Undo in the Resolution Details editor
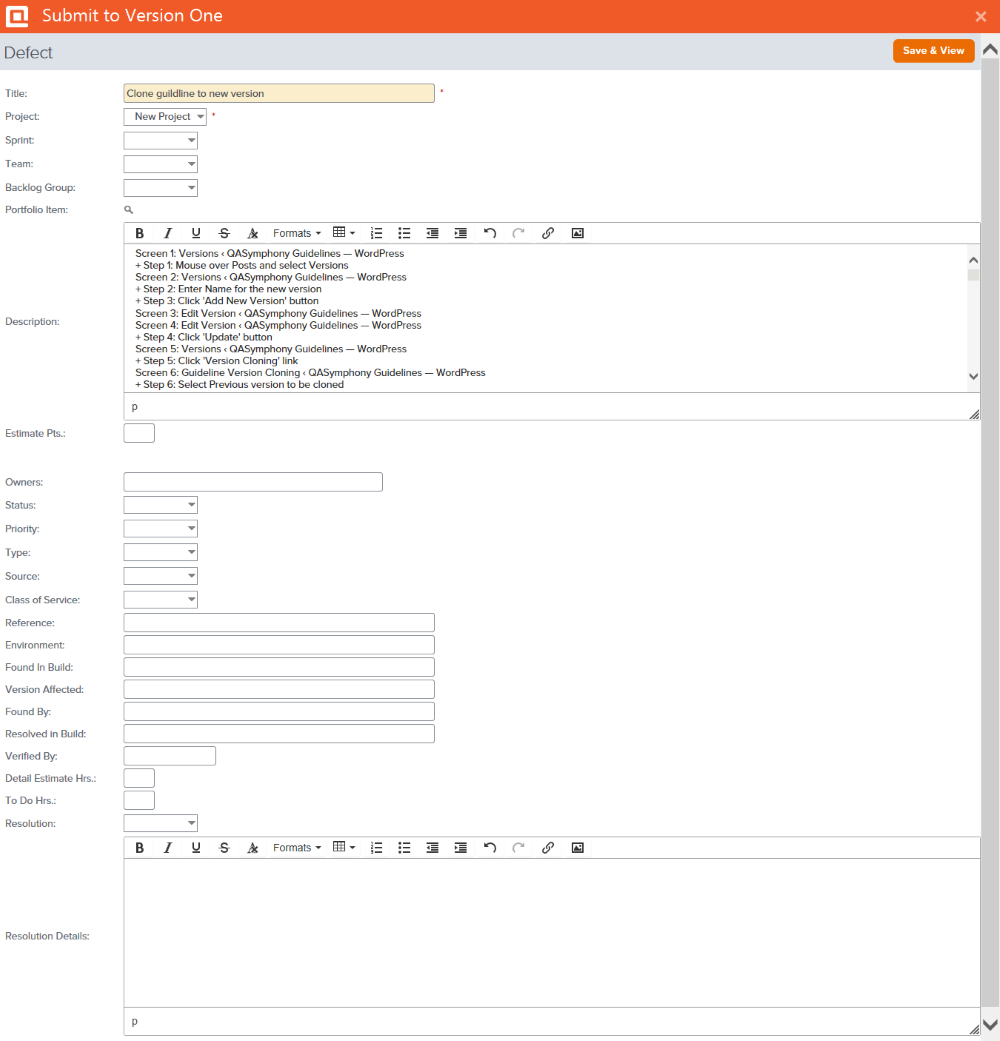The height and width of the screenshot is (1041, 1000). (x=490, y=848)
